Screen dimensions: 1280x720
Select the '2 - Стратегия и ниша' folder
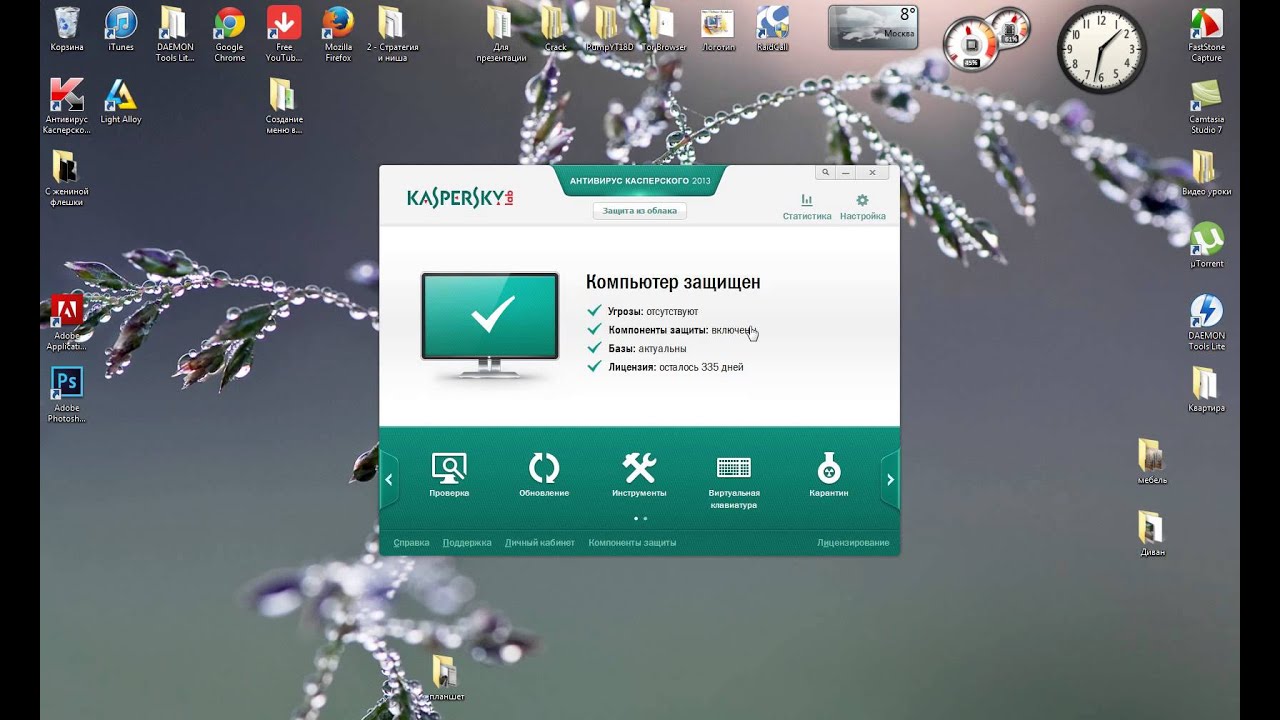tap(392, 35)
